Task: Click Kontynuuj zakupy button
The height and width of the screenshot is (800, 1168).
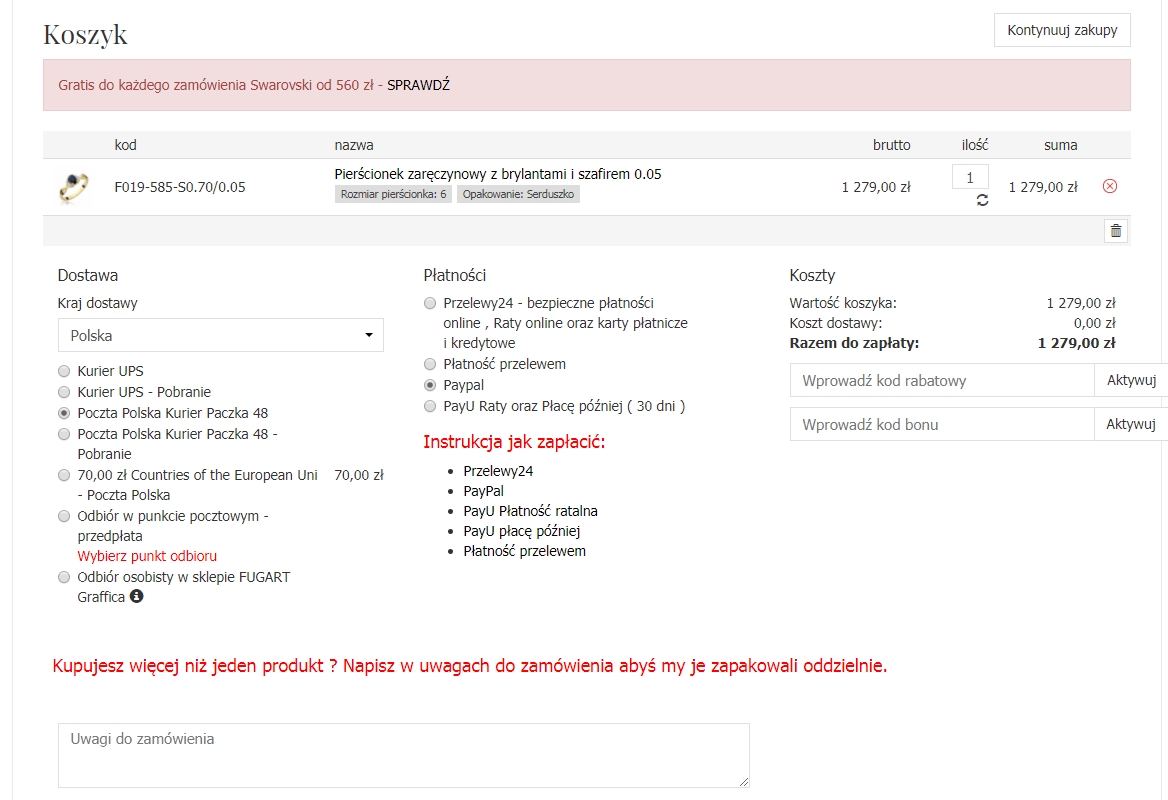Action: pyautogui.click(x=1062, y=30)
